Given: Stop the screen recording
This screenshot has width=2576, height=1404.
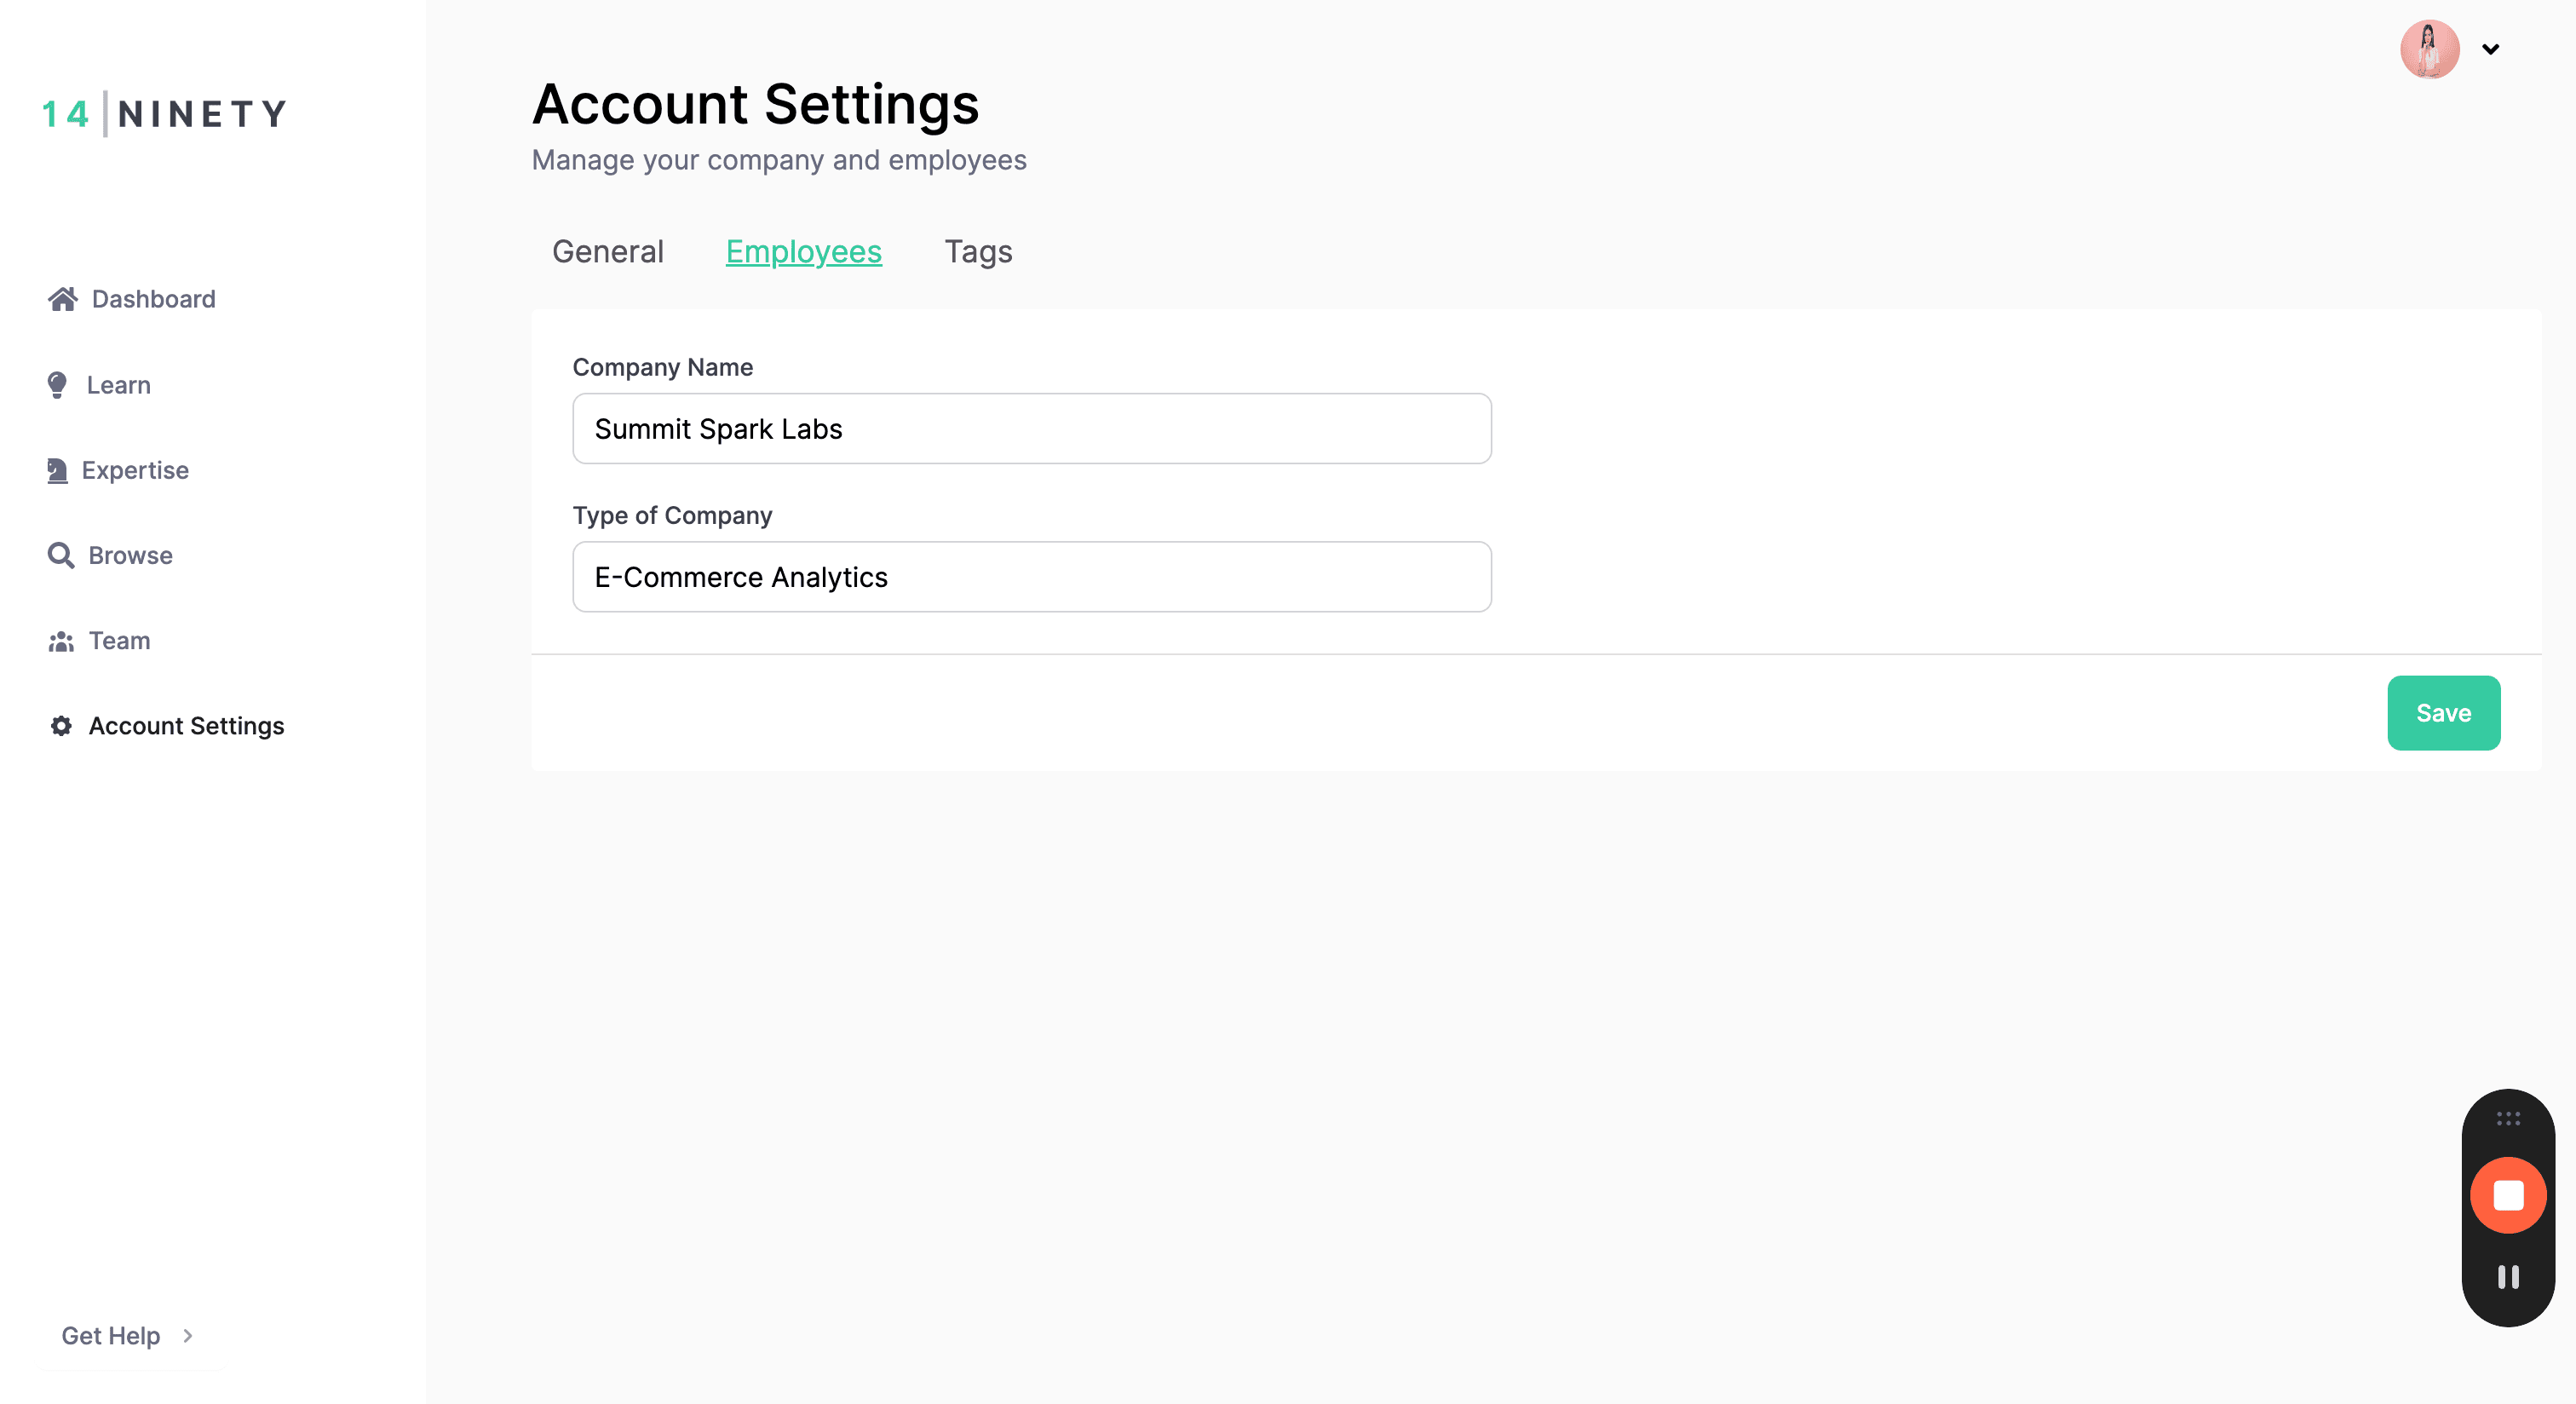Looking at the screenshot, I should [x=2507, y=1195].
